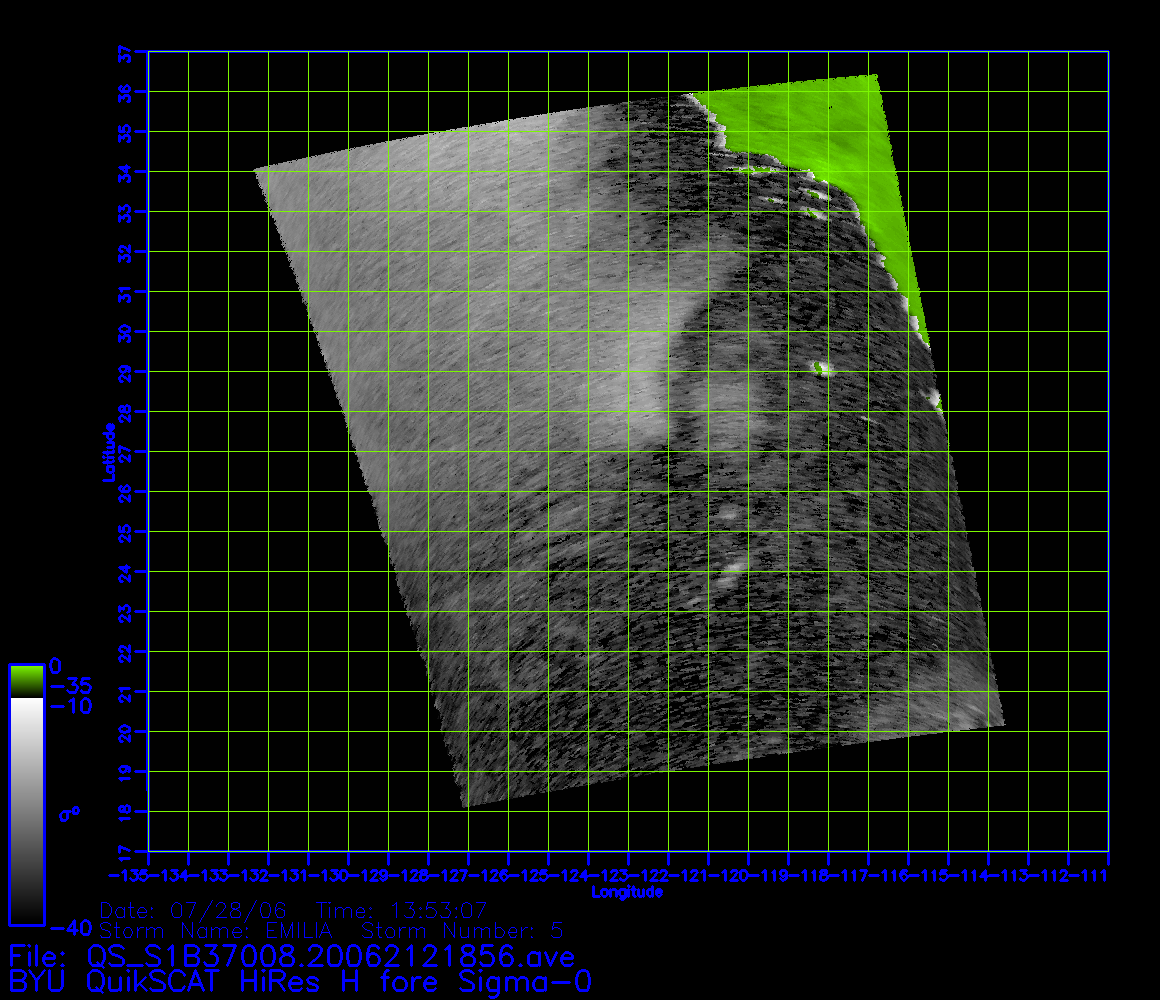Click the -35 label beside the color bar
This screenshot has width=1160, height=1000.
(x=70, y=686)
